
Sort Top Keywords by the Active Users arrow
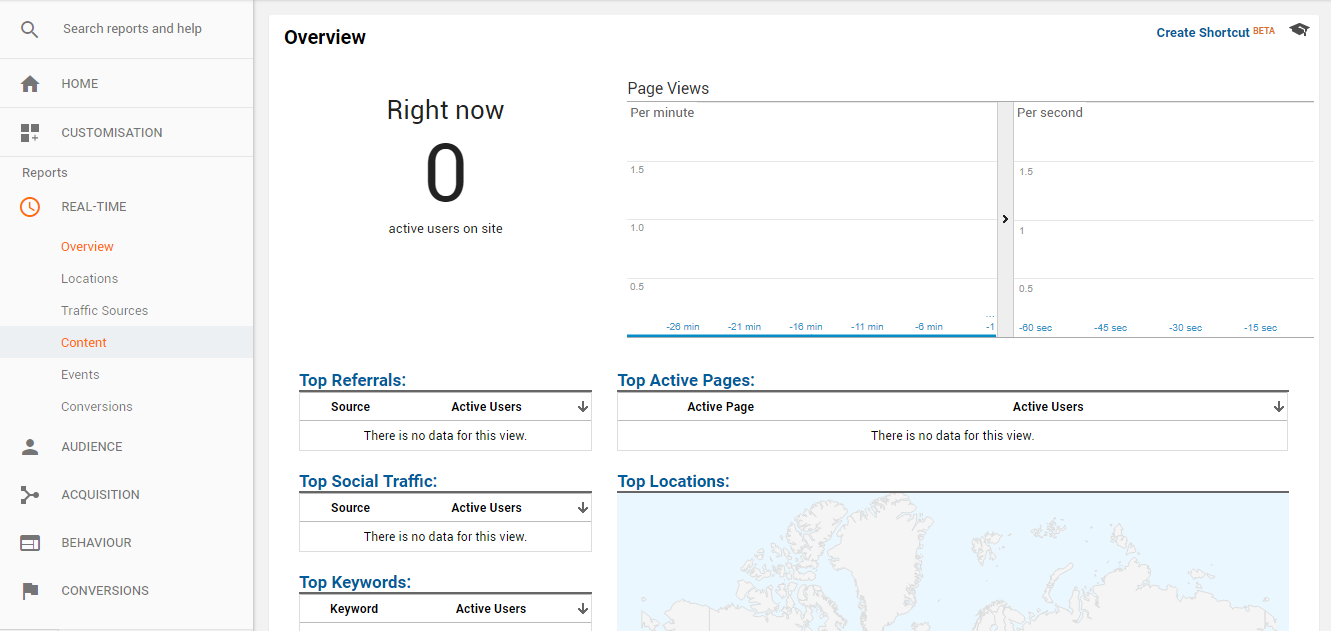click(583, 609)
